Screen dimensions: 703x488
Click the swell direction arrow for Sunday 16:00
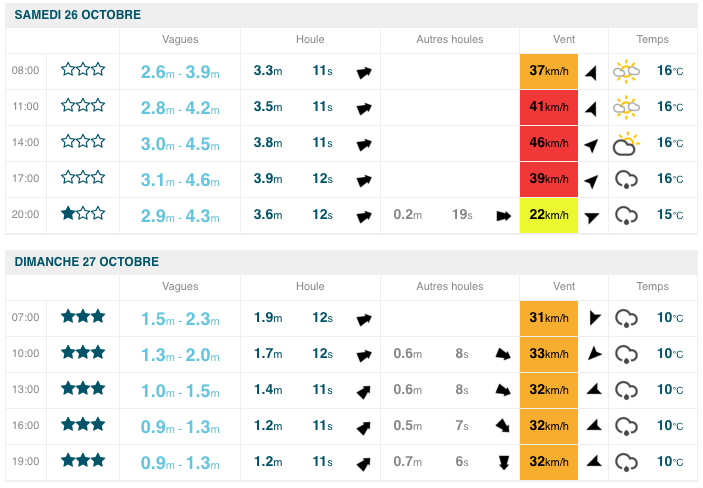click(364, 426)
